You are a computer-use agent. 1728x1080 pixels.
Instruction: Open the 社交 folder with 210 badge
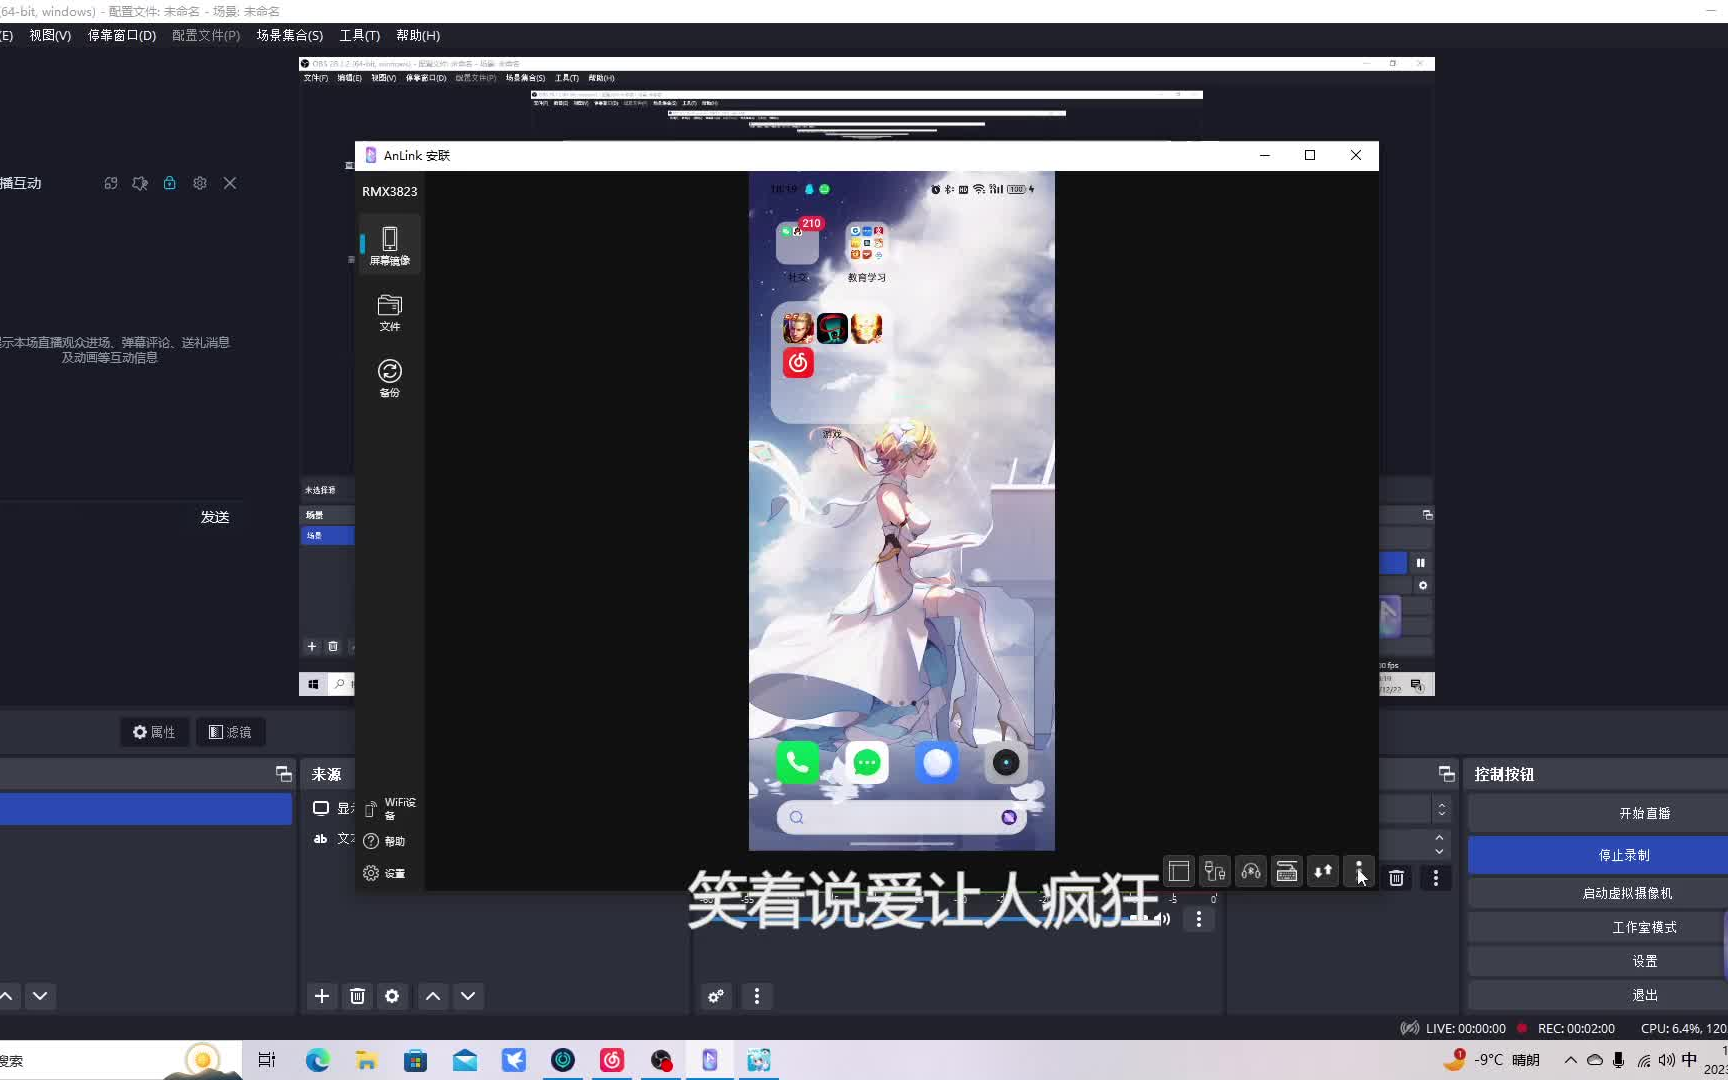click(797, 243)
